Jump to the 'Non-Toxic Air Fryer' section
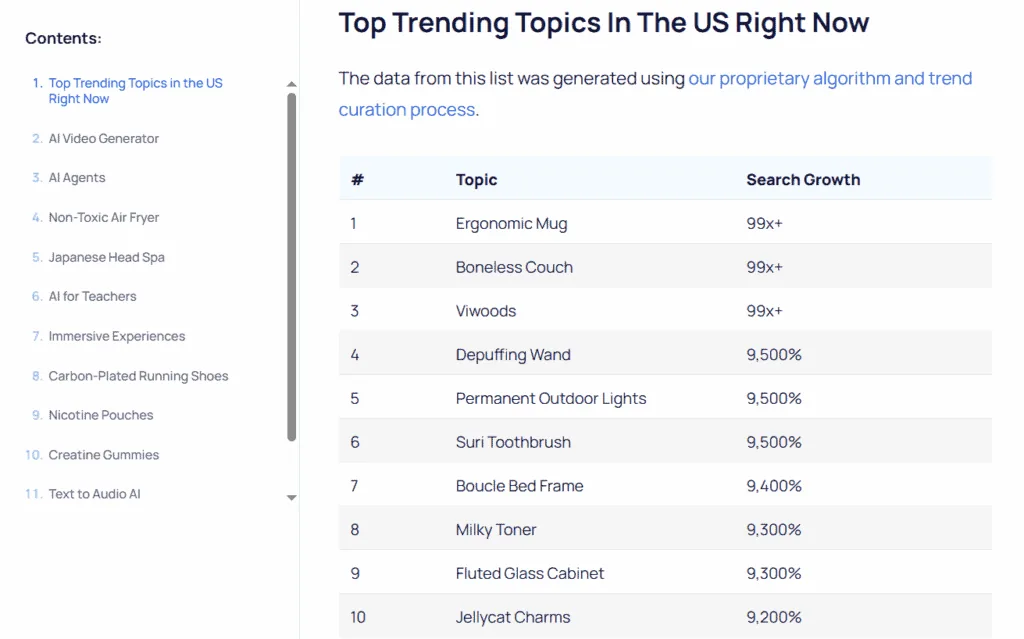Viewport: 1024px width, 639px height. click(x=104, y=217)
